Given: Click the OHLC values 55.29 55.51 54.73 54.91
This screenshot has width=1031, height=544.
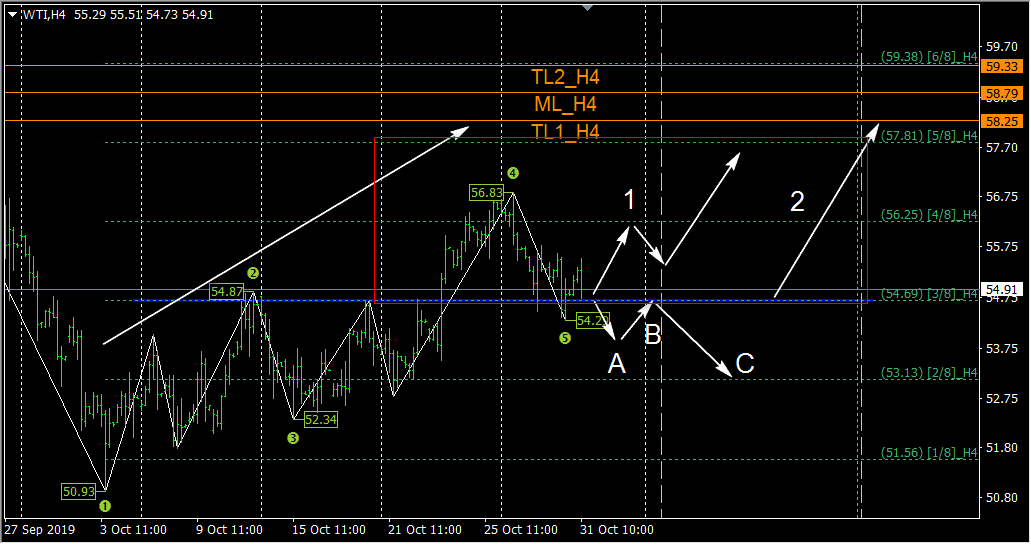Looking at the screenshot, I should 143,14.
